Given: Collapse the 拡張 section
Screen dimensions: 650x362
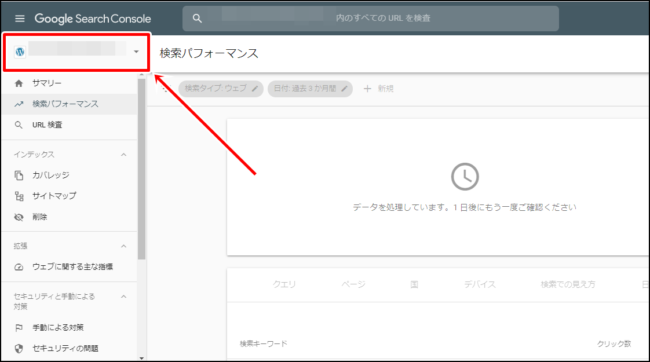Looking at the screenshot, I should [x=124, y=246].
